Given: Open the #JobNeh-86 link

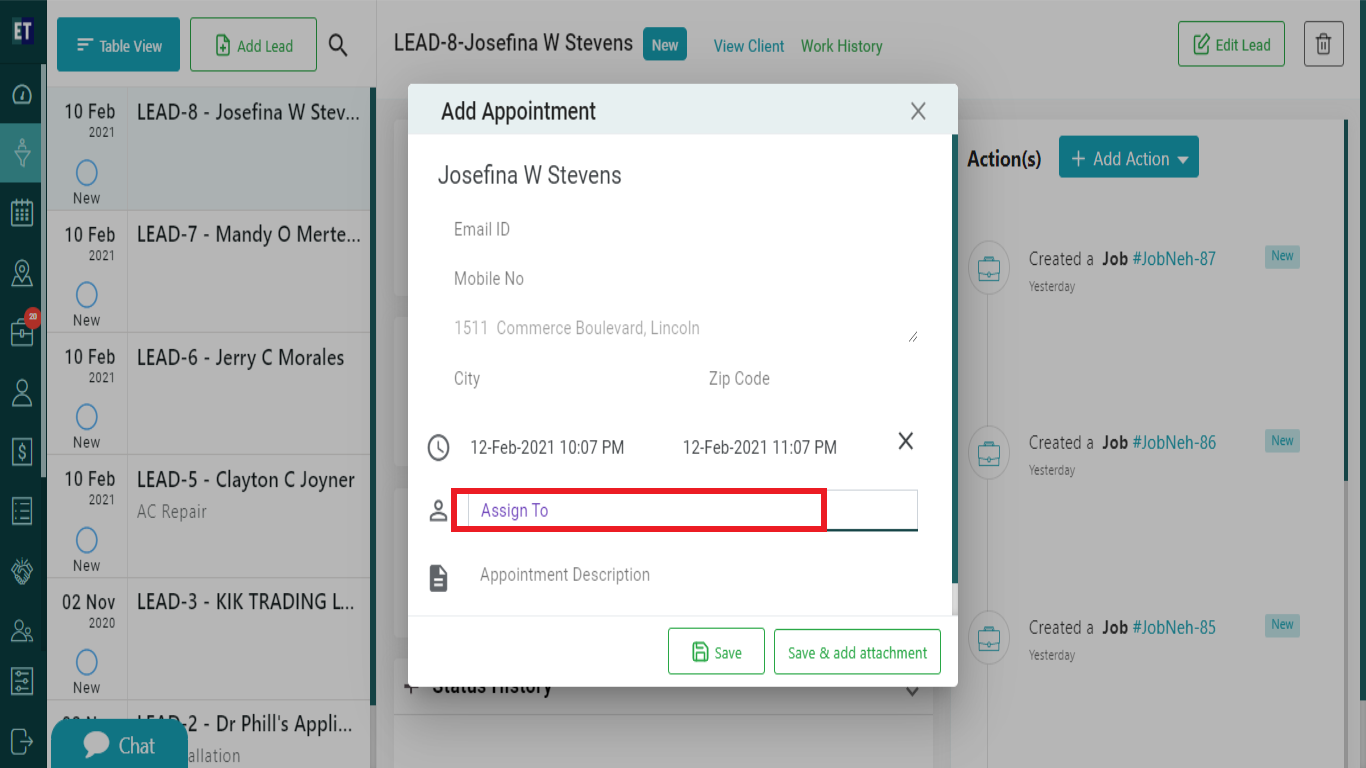Looking at the screenshot, I should [1174, 443].
